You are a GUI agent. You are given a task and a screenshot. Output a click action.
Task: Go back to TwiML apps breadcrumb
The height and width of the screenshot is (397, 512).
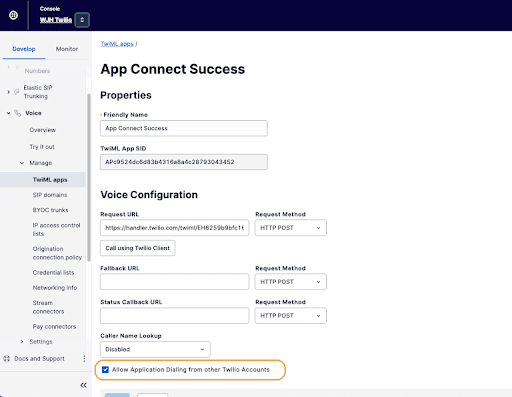[117, 44]
